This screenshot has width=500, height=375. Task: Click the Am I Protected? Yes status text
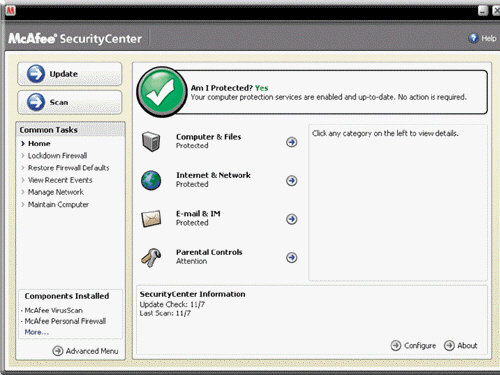coord(229,88)
